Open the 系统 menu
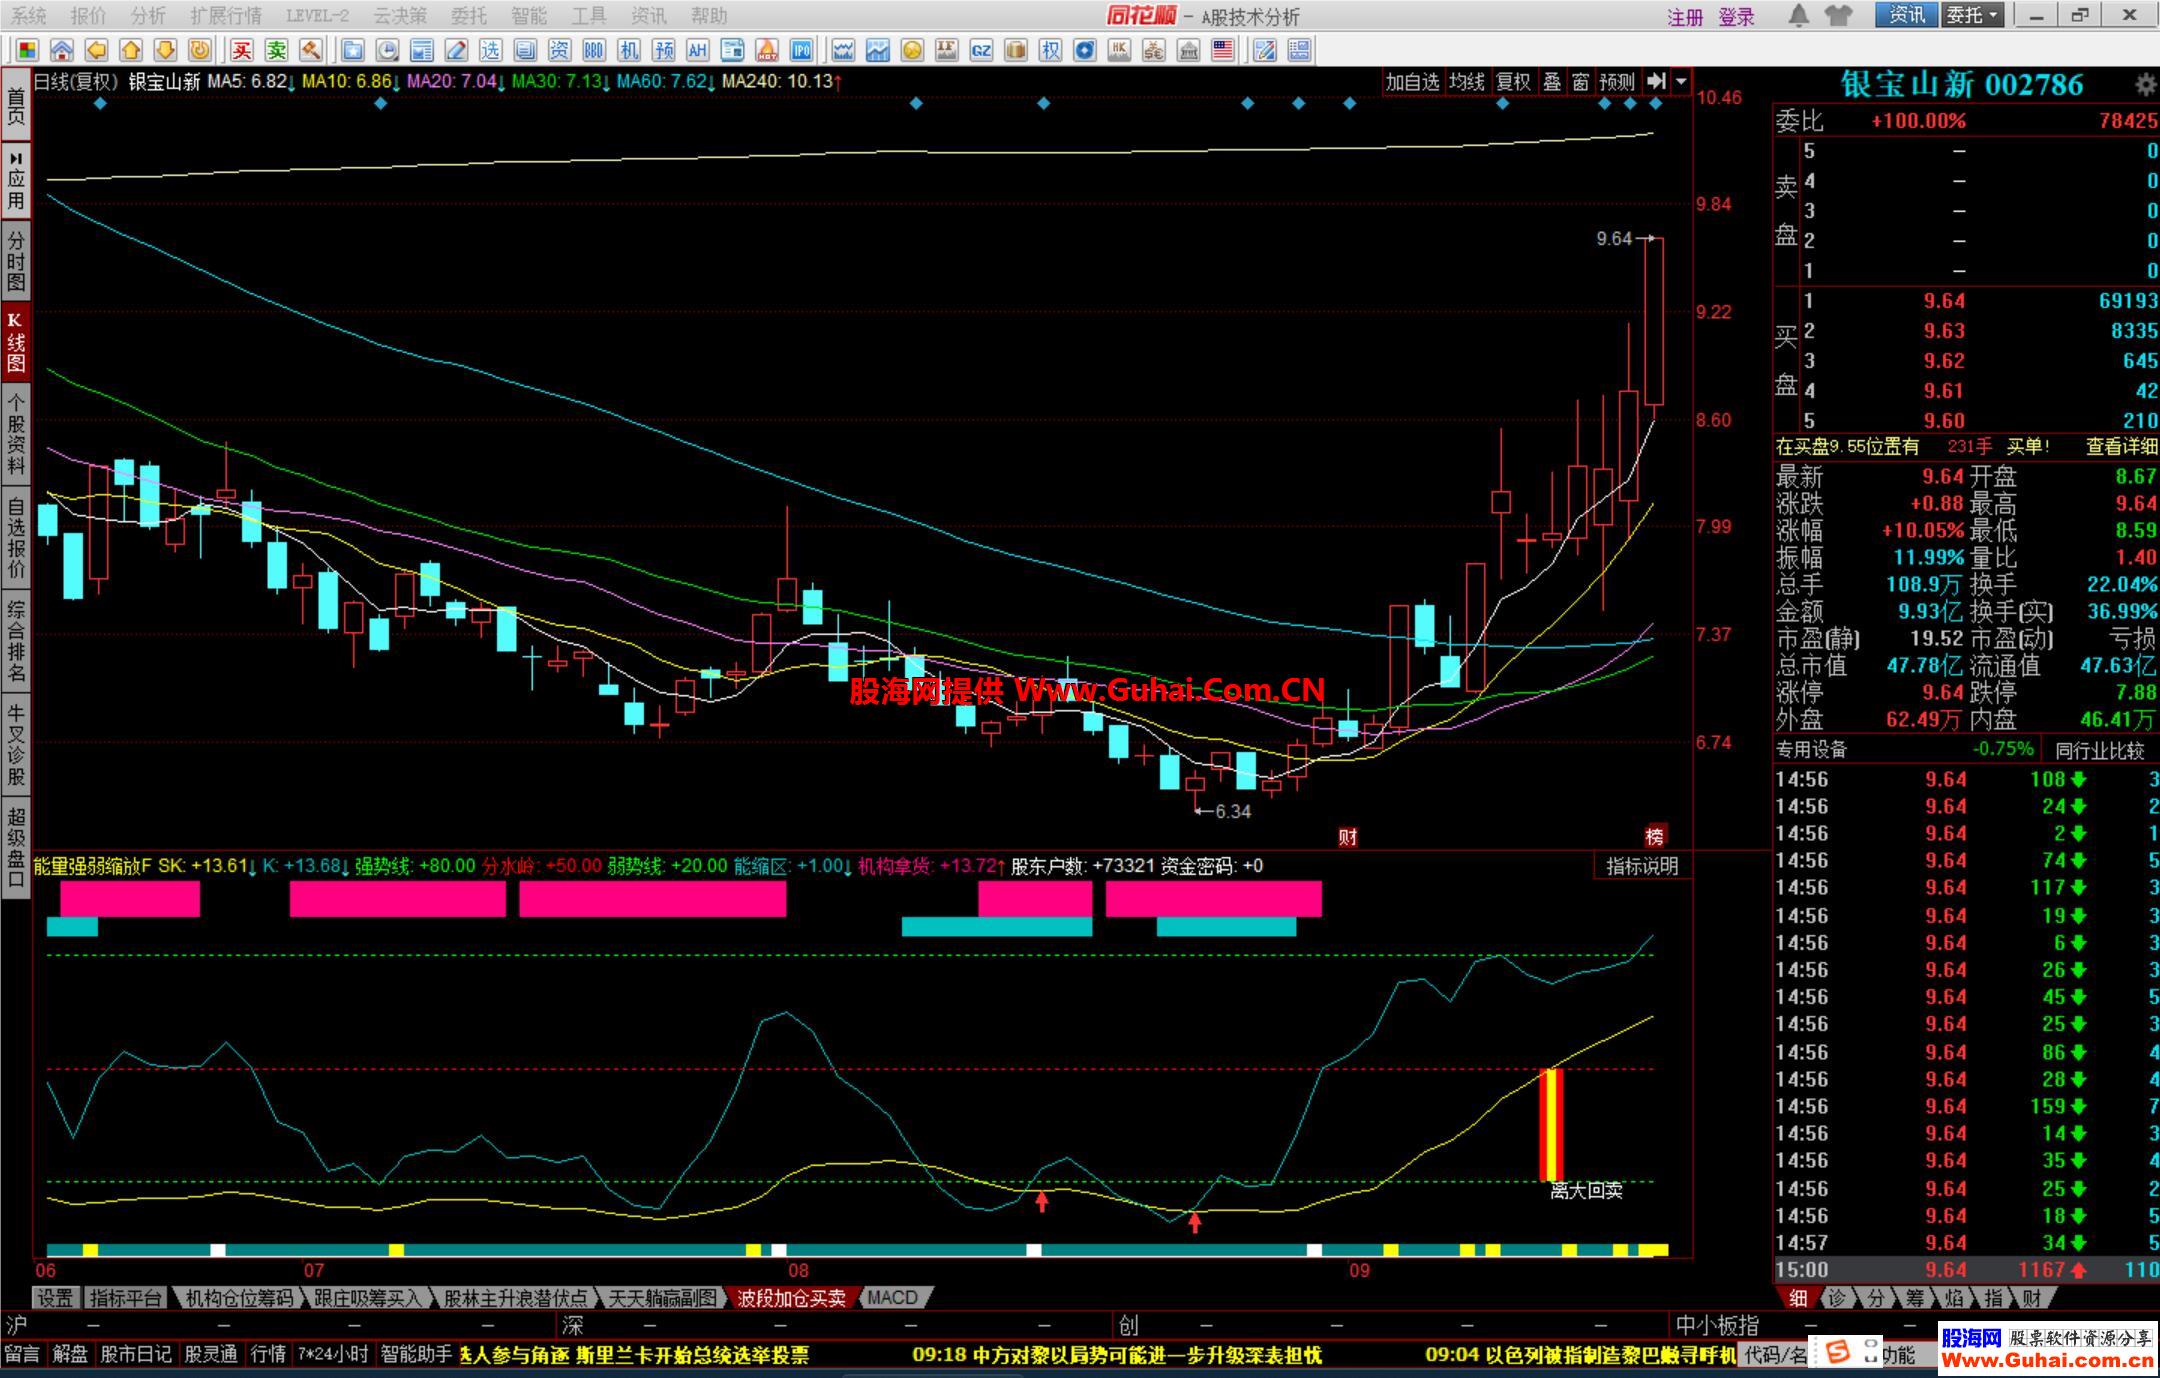This screenshot has height=1378, width=2160. pyautogui.click(x=28, y=16)
